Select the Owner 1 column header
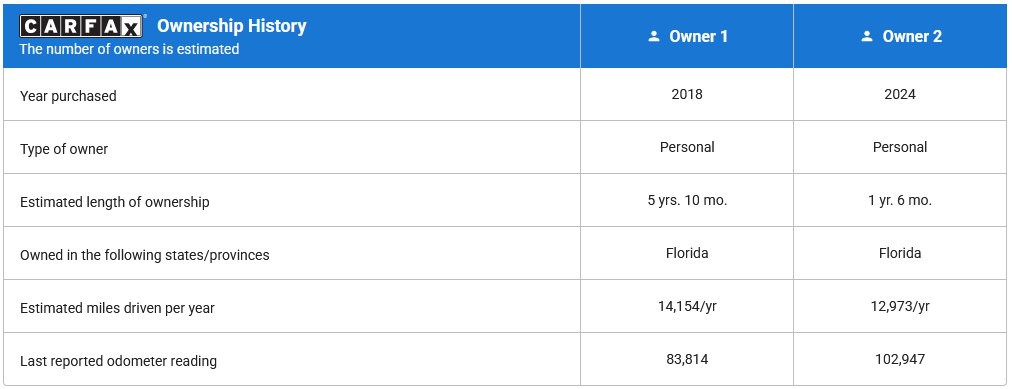Screen dimensions: 1012x389 pos(687,36)
